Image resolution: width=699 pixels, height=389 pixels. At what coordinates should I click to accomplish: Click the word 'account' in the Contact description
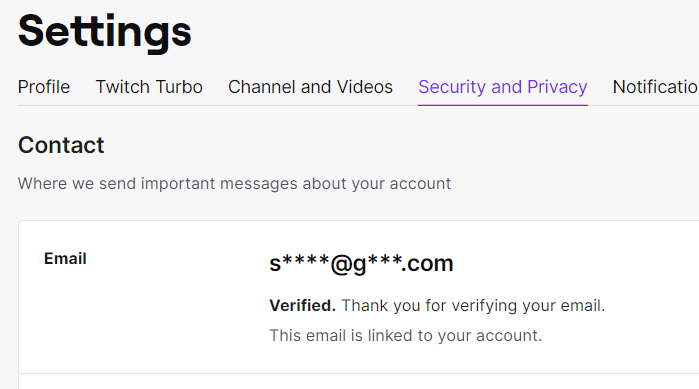[420, 184]
